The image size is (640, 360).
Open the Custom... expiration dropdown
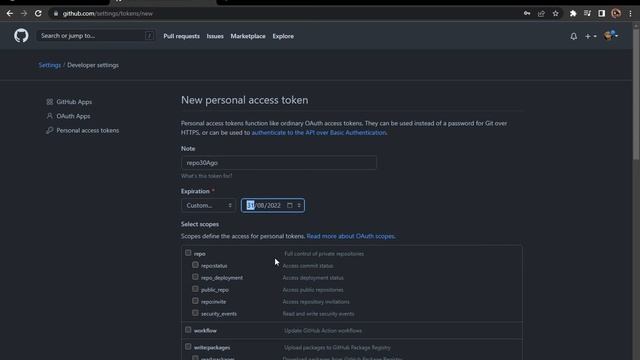(x=208, y=205)
